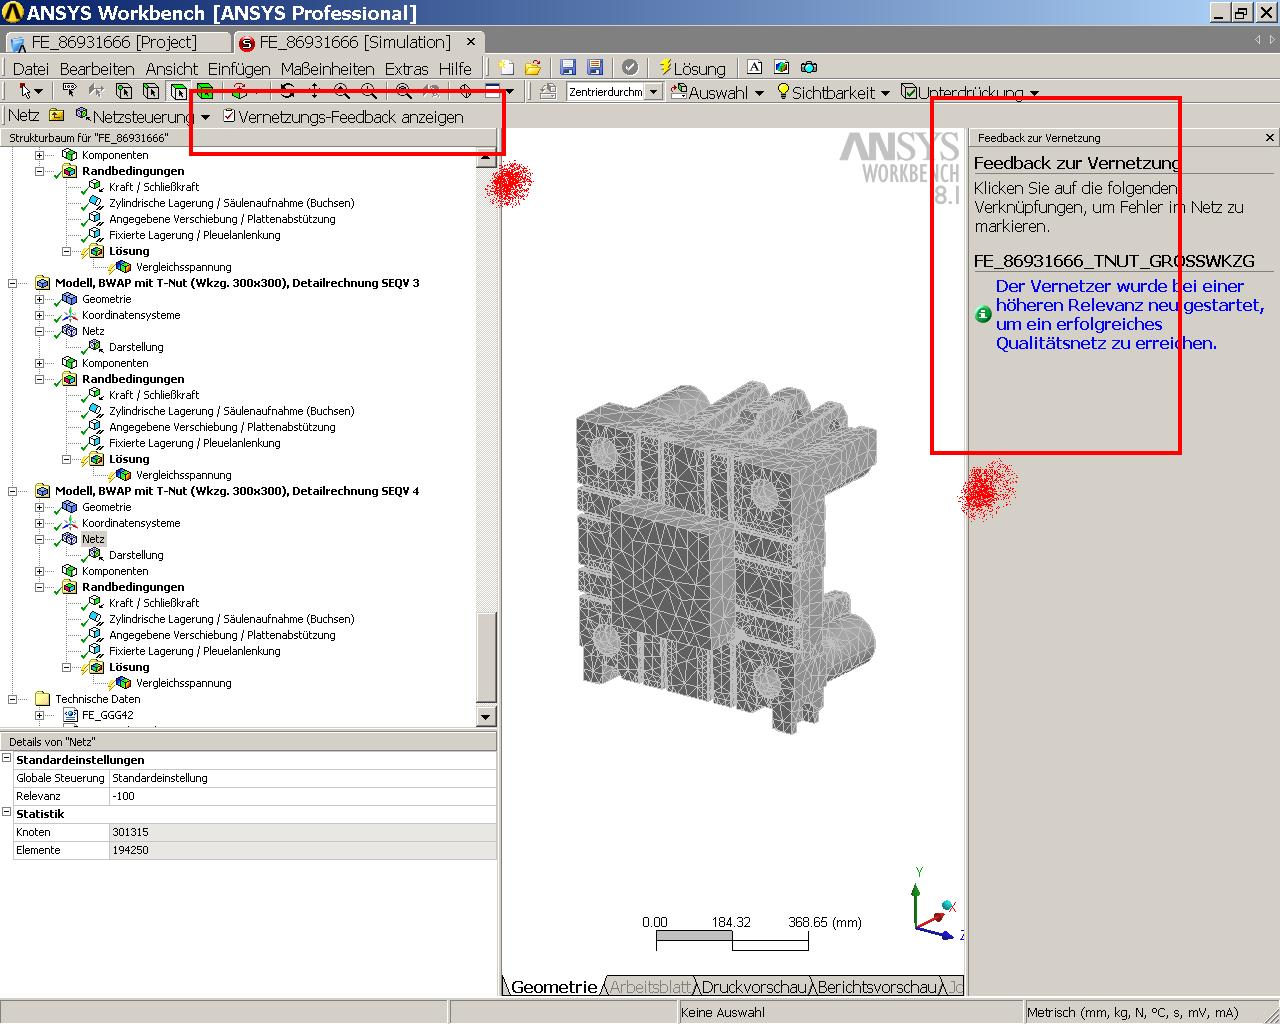
Task: Expand the Technische Daten FE_GGG42 node
Action: 40,715
